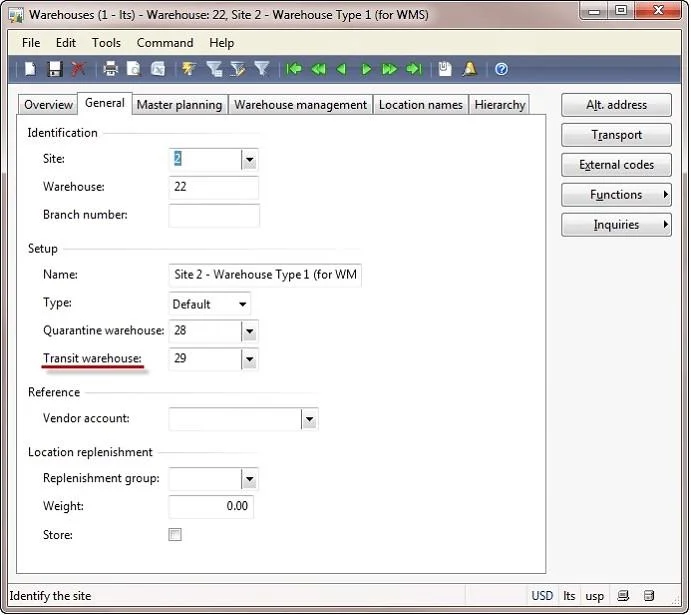Viewport: 691px width, 615px height.
Task: Open the Tools menu
Action: 106,43
